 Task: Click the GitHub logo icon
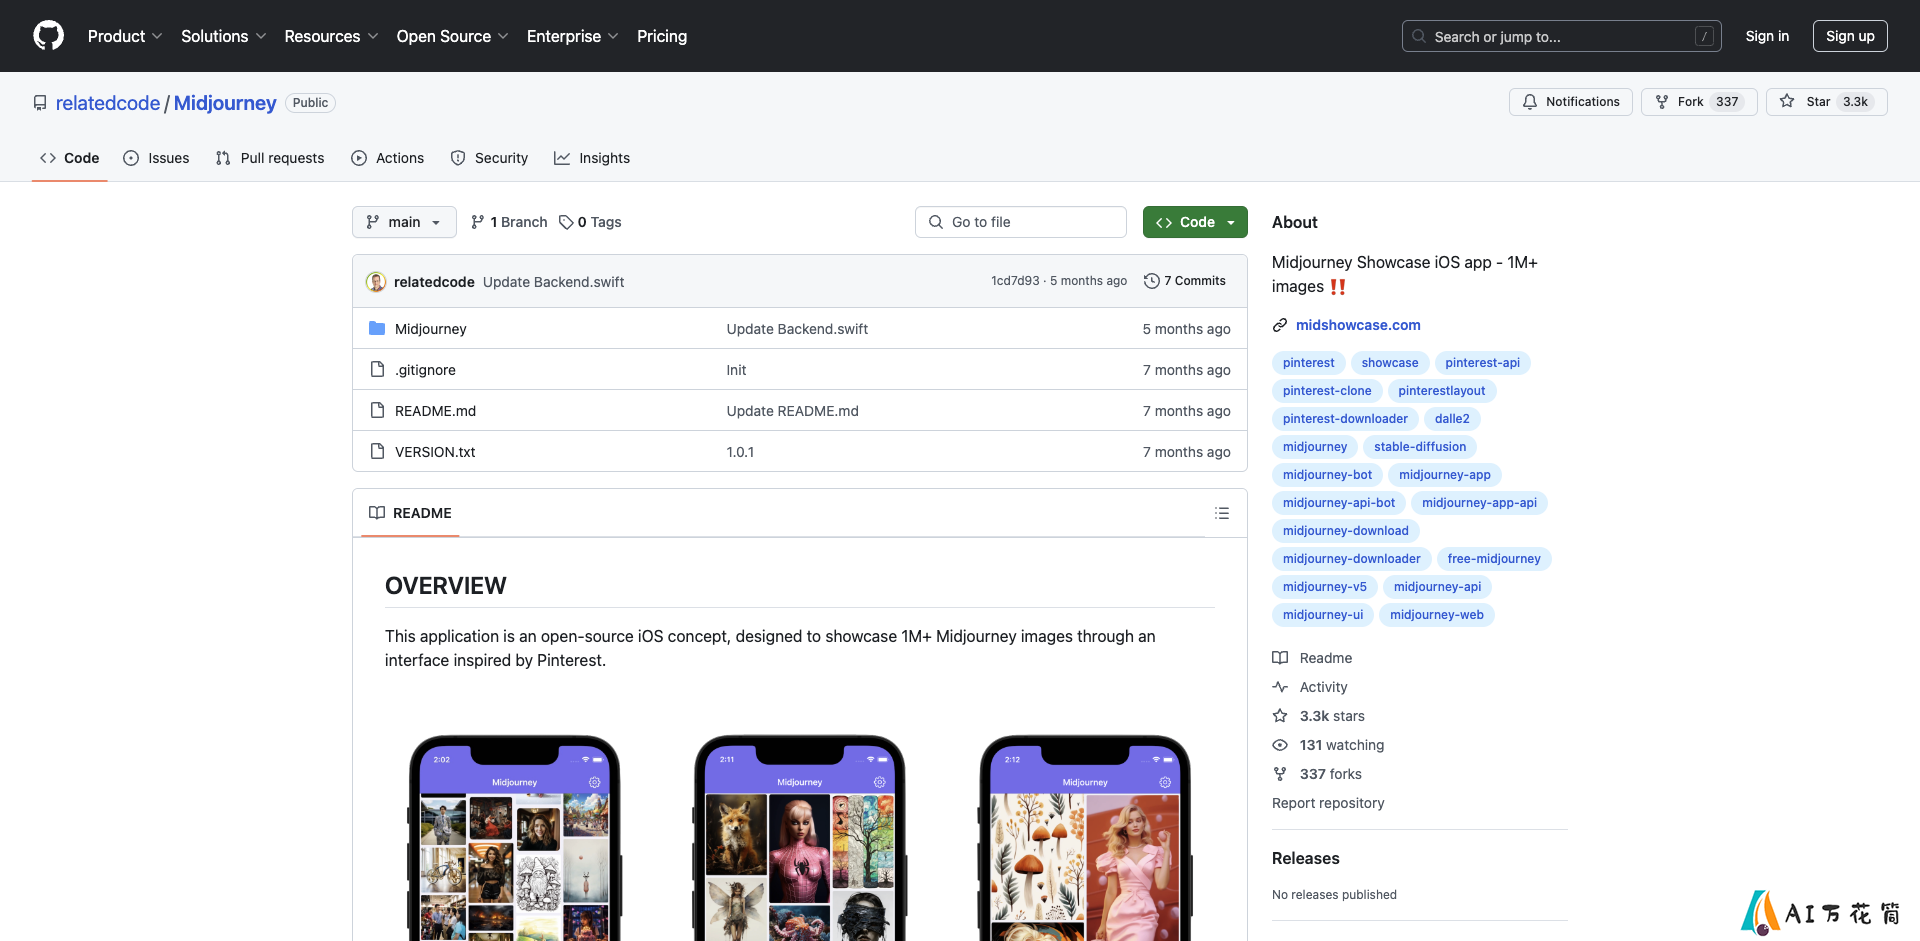click(48, 36)
